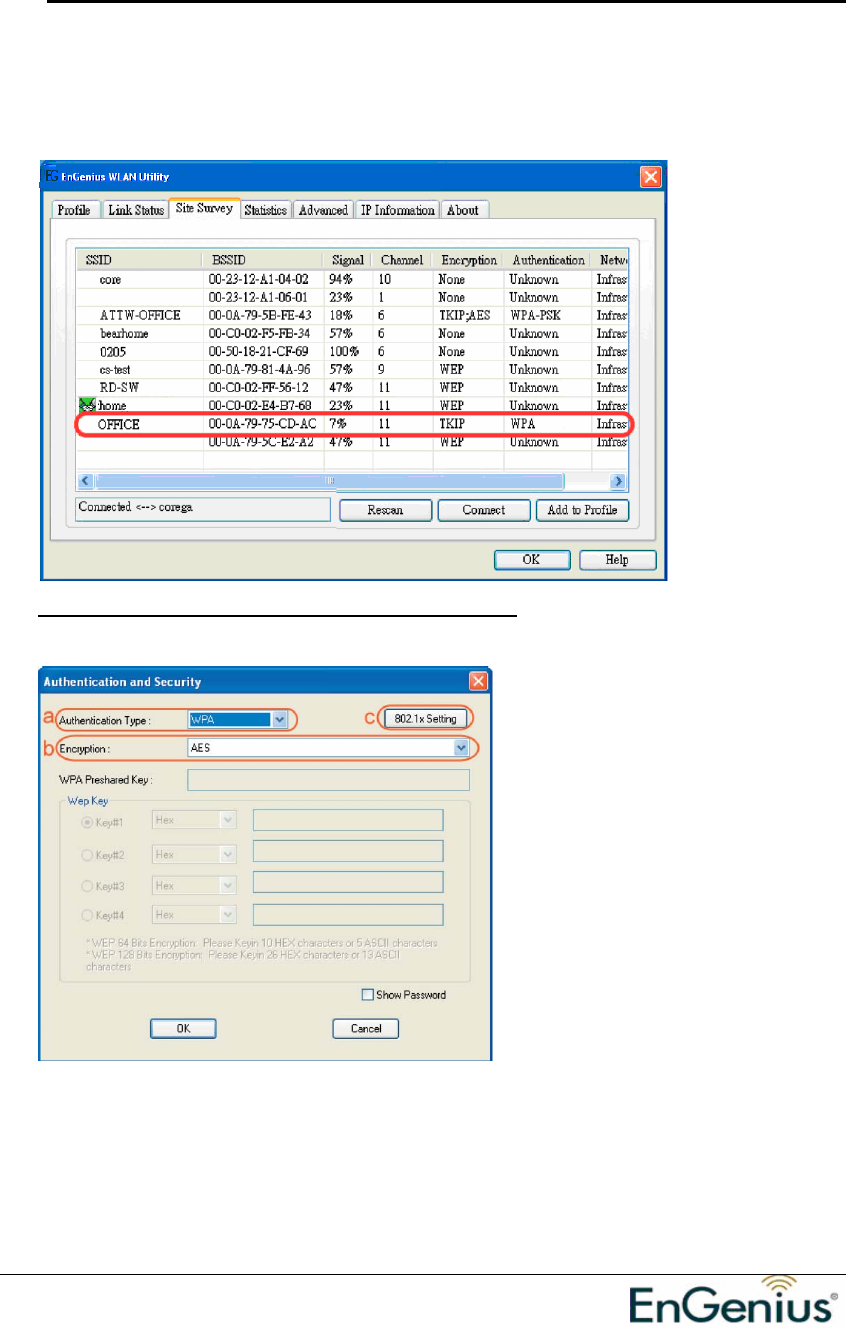
Task: Sort by the SSID column header
Action: 139,260
